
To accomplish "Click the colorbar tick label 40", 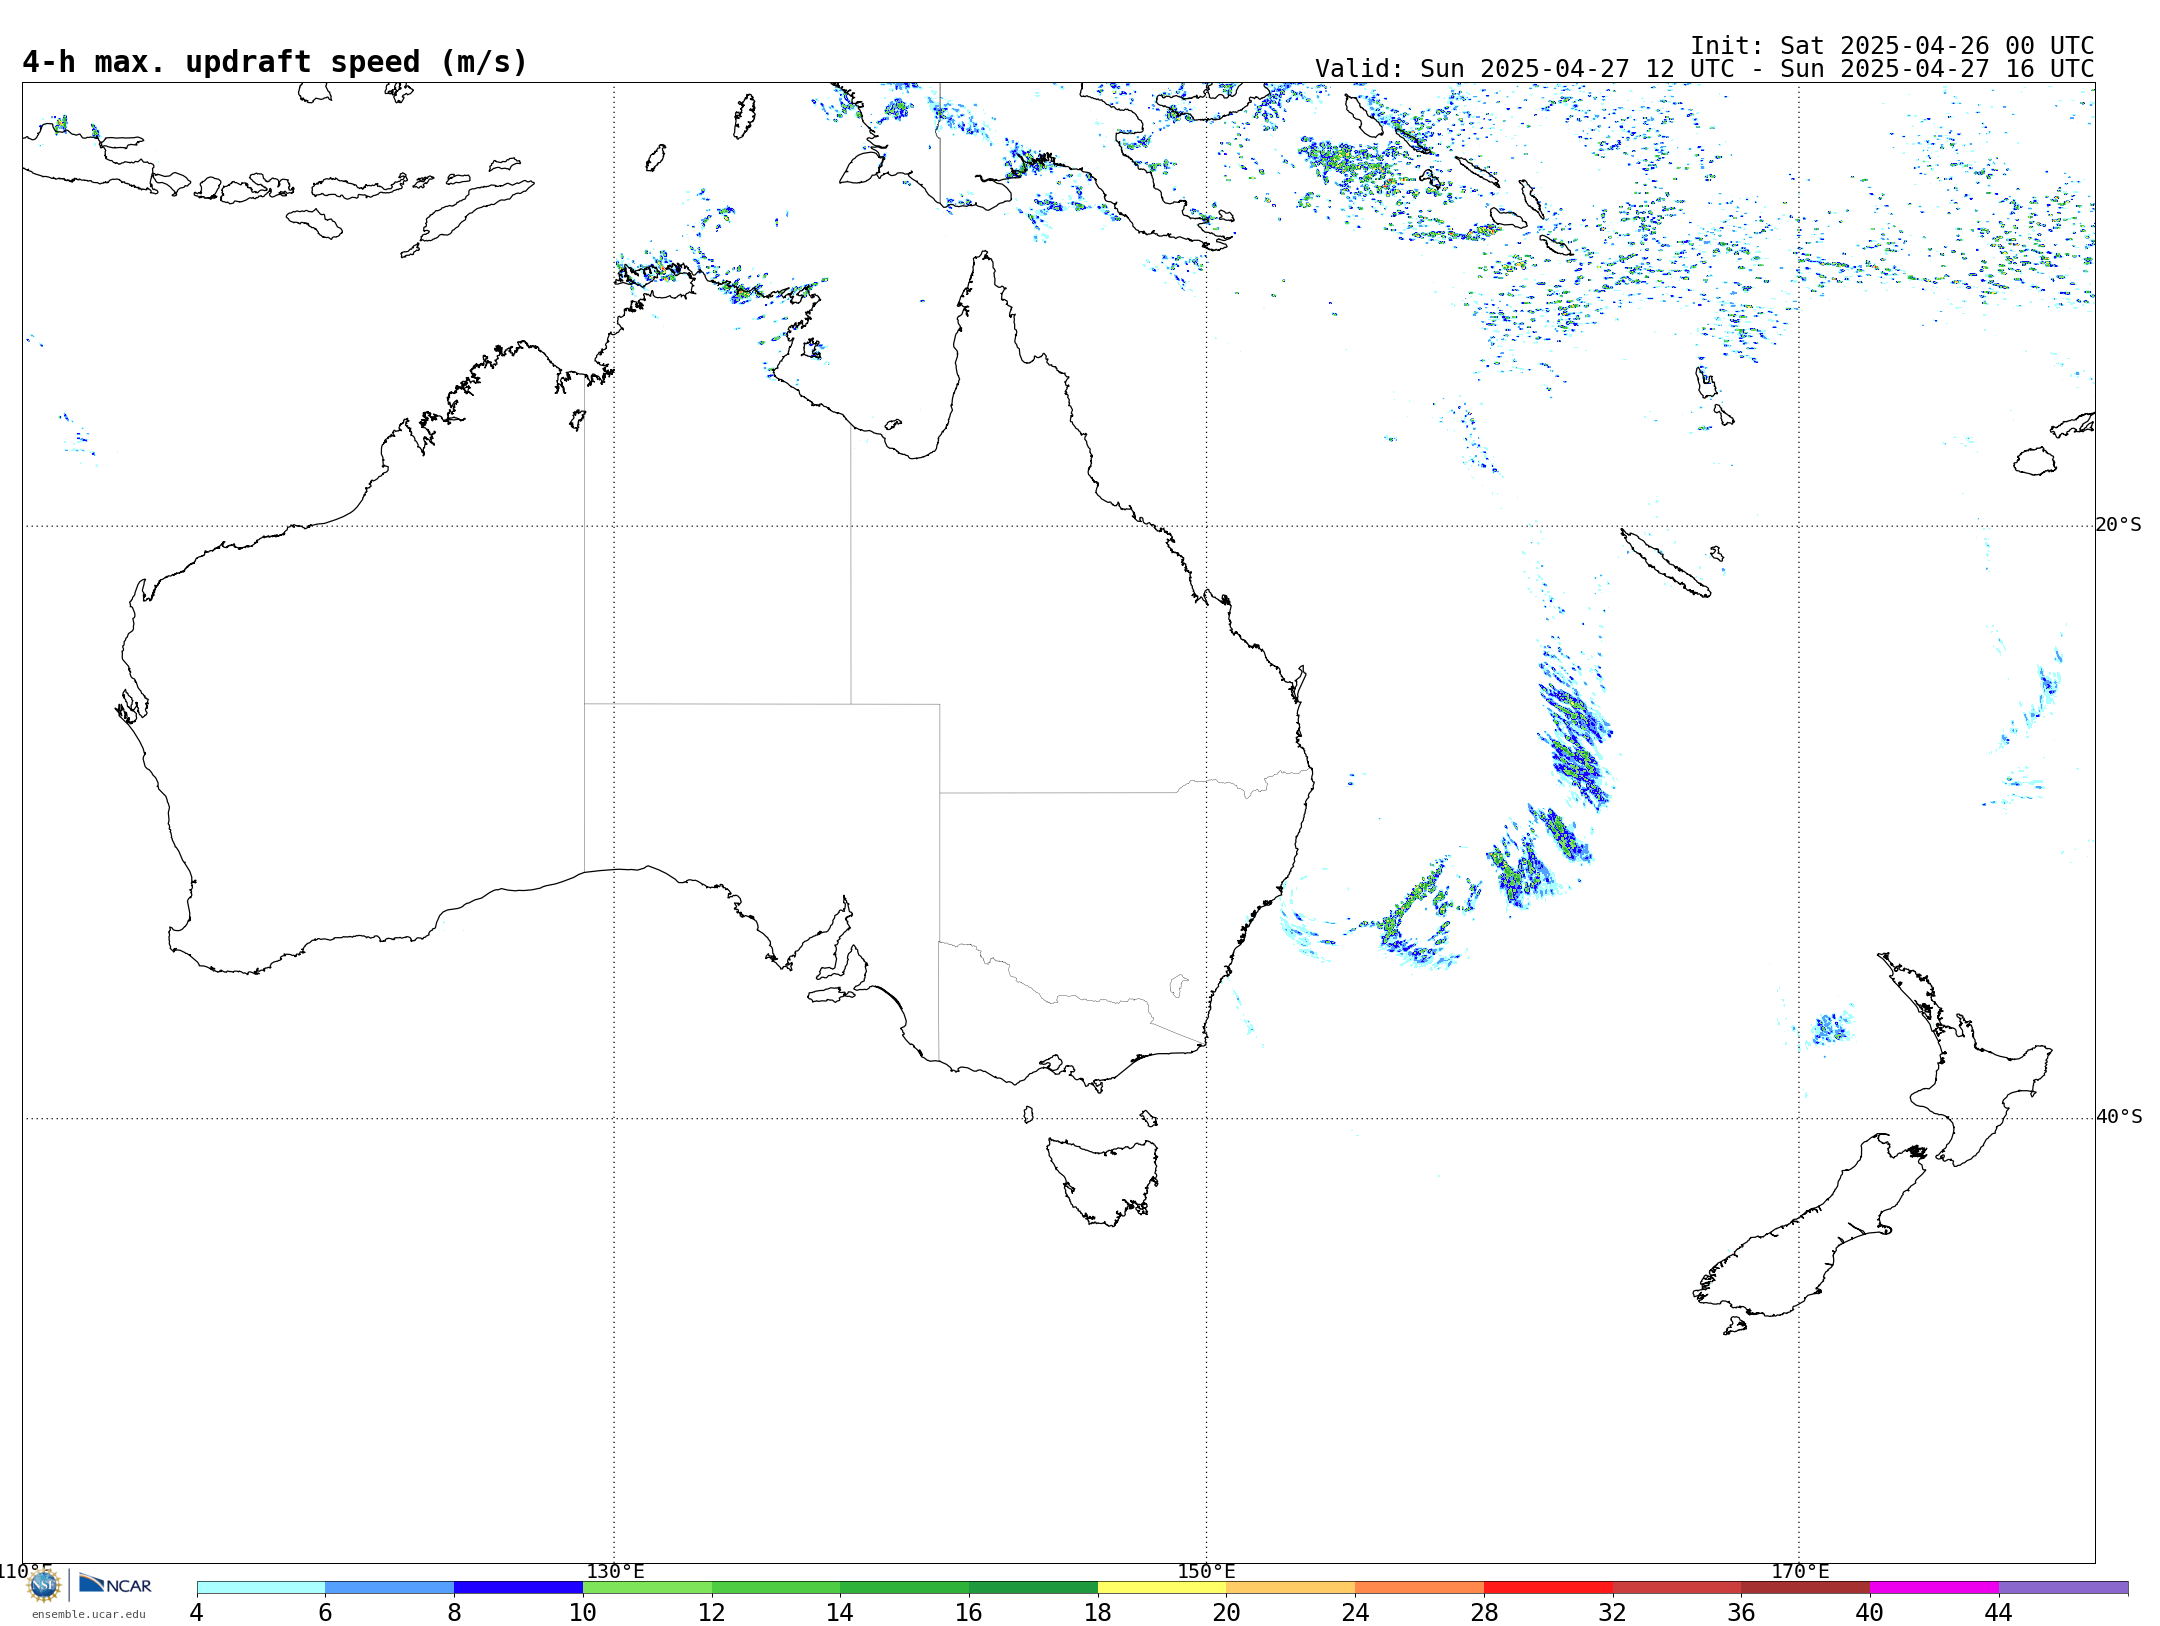I will click(x=1870, y=1612).
